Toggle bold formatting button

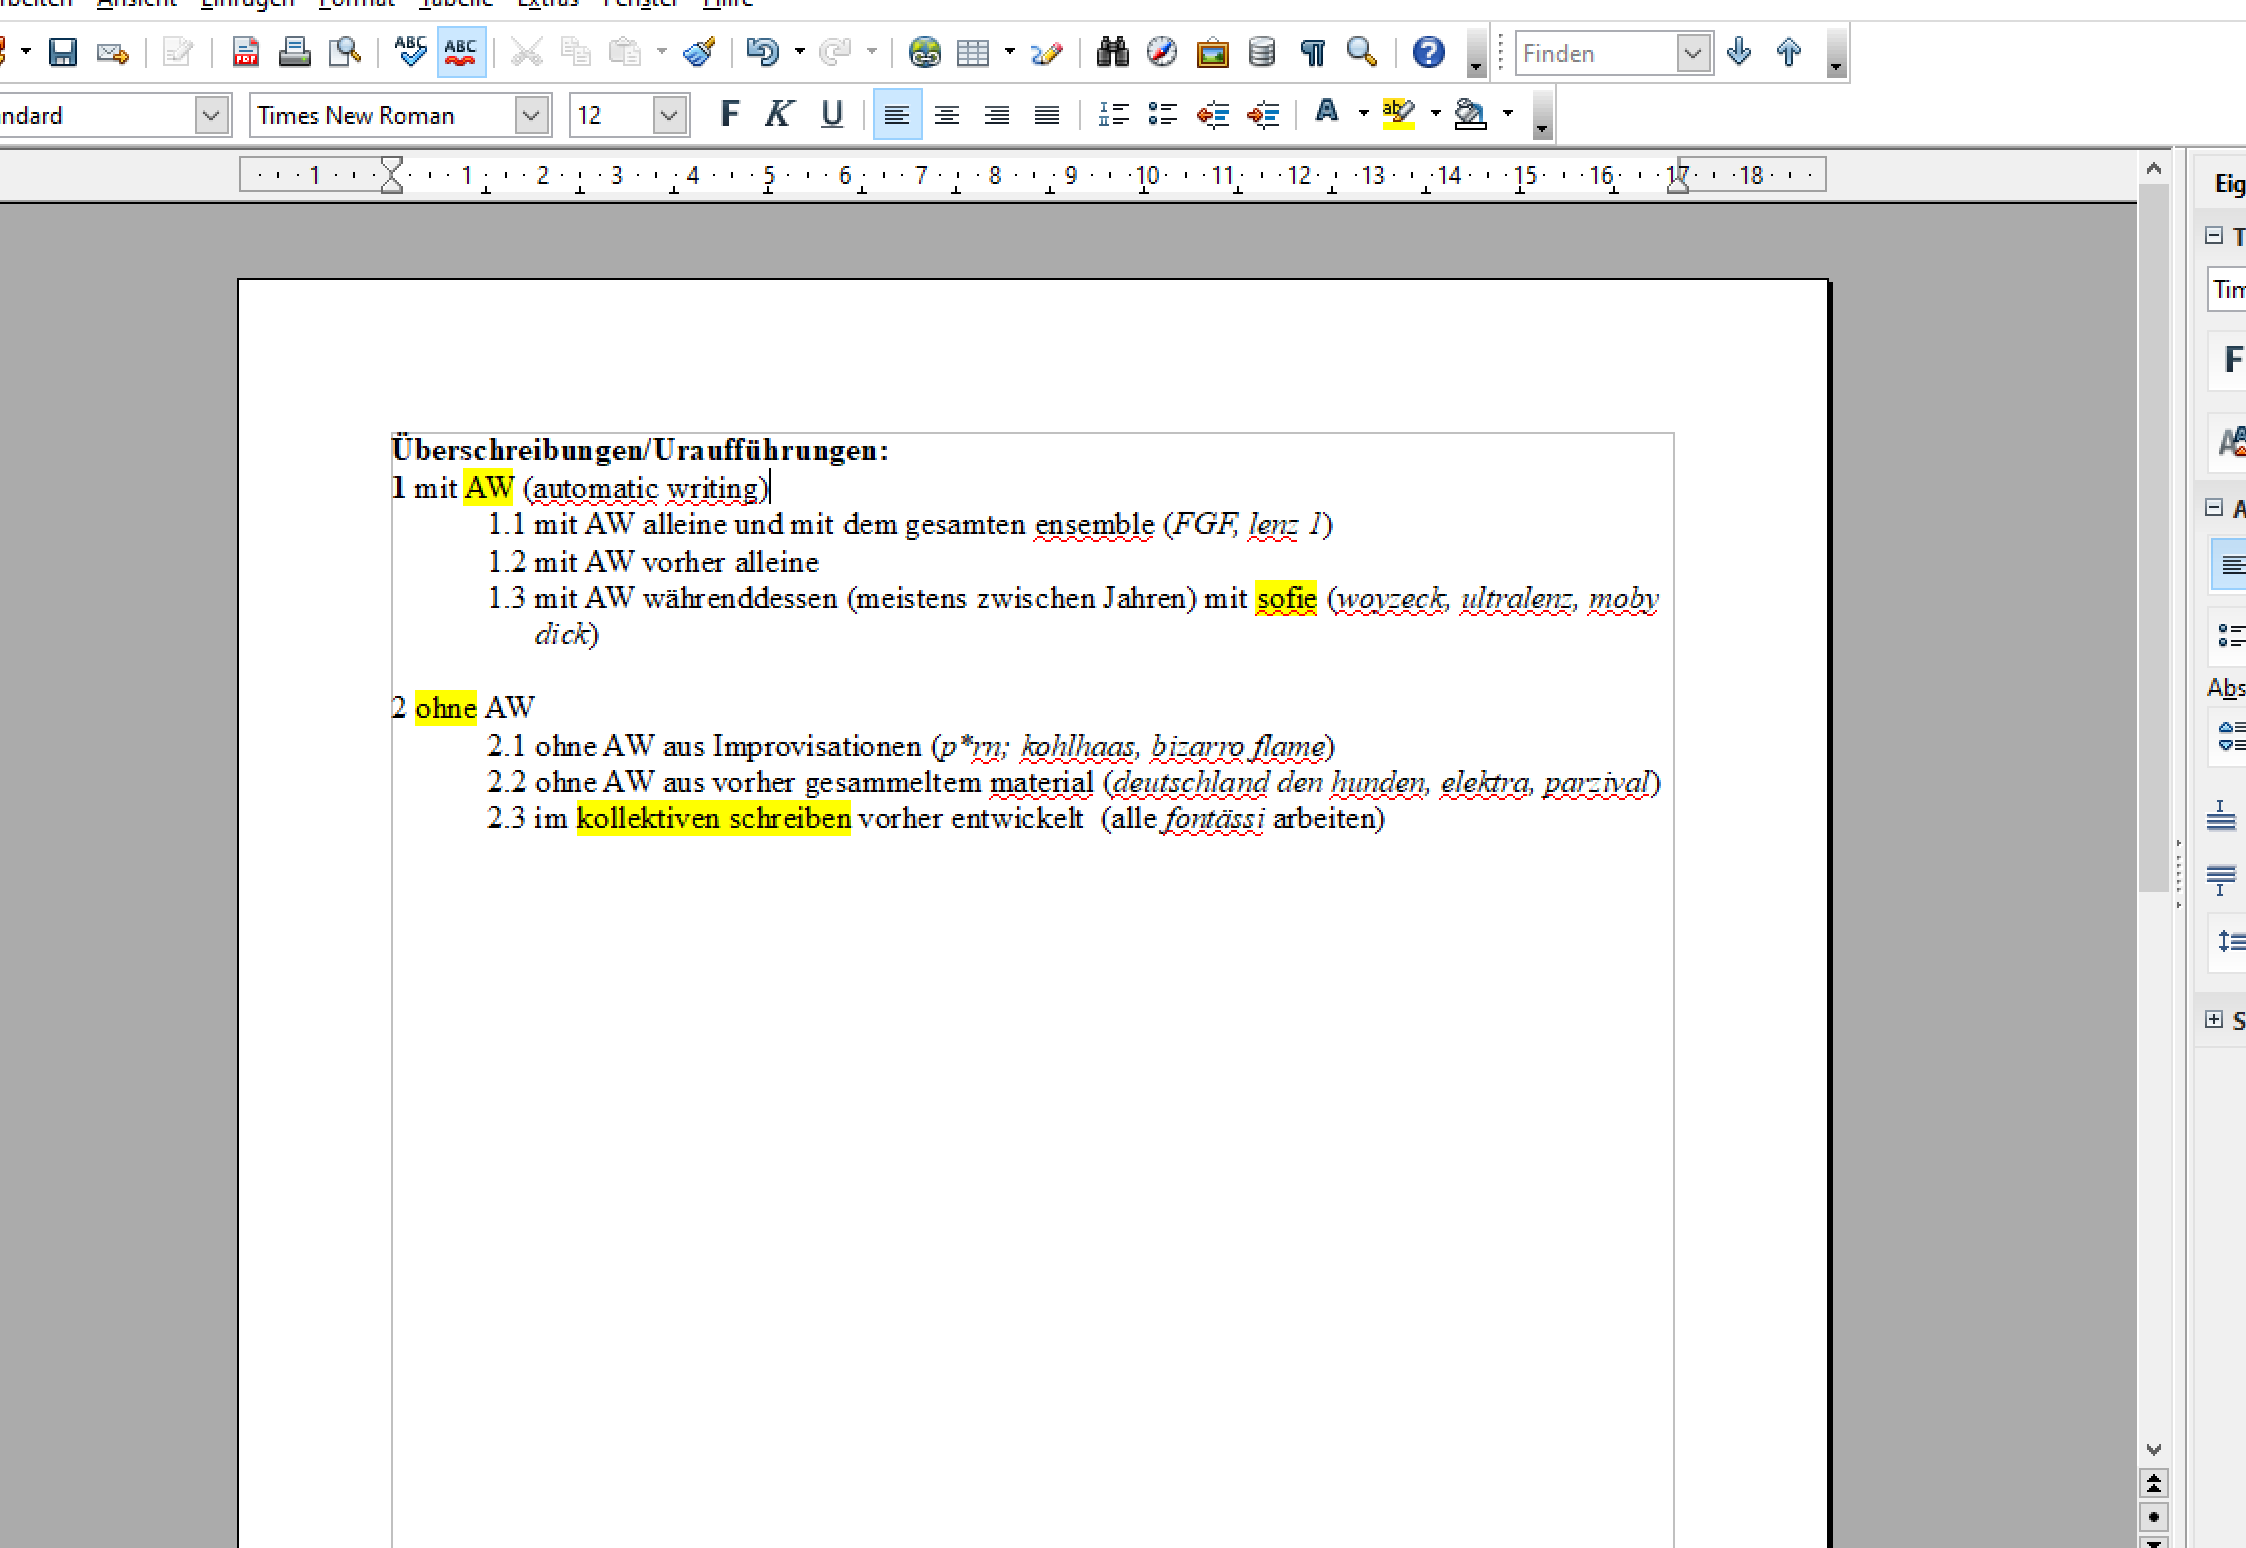tap(730, 115)
